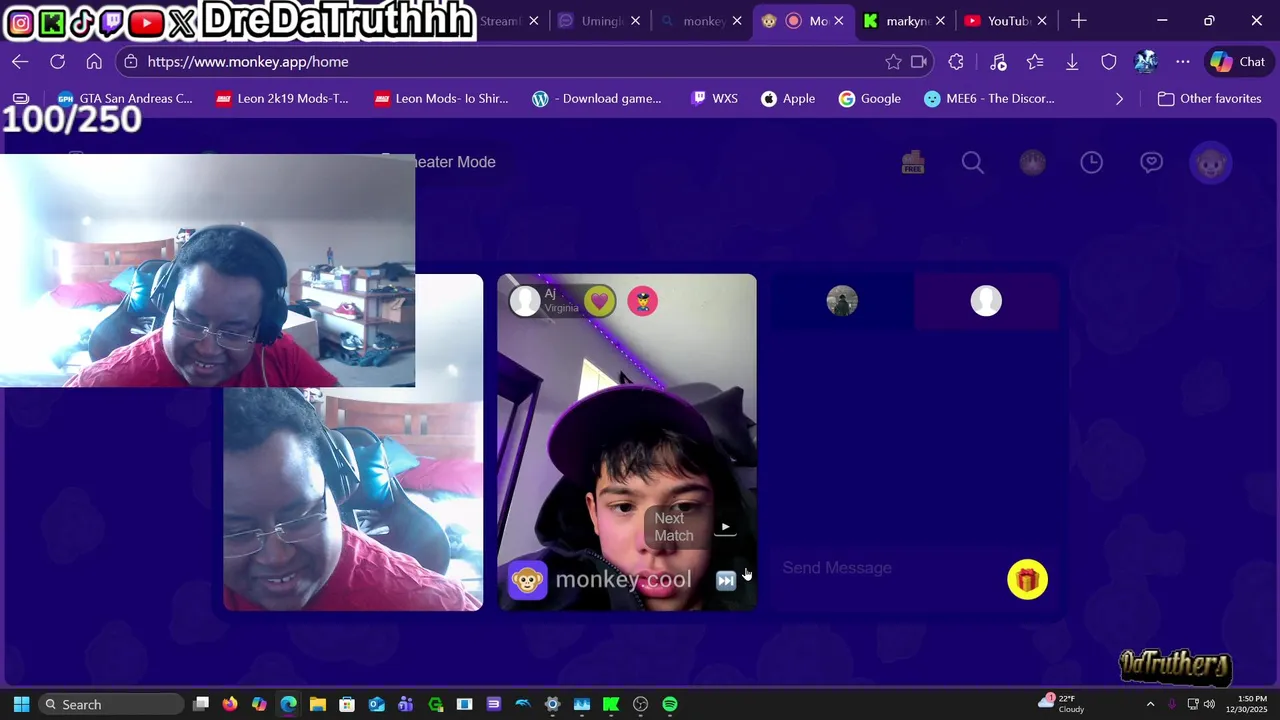Open the Download game WordPress bookmark
Image resolution: width=1280 pixels, height=720 pixels.
tap(597, 99)
